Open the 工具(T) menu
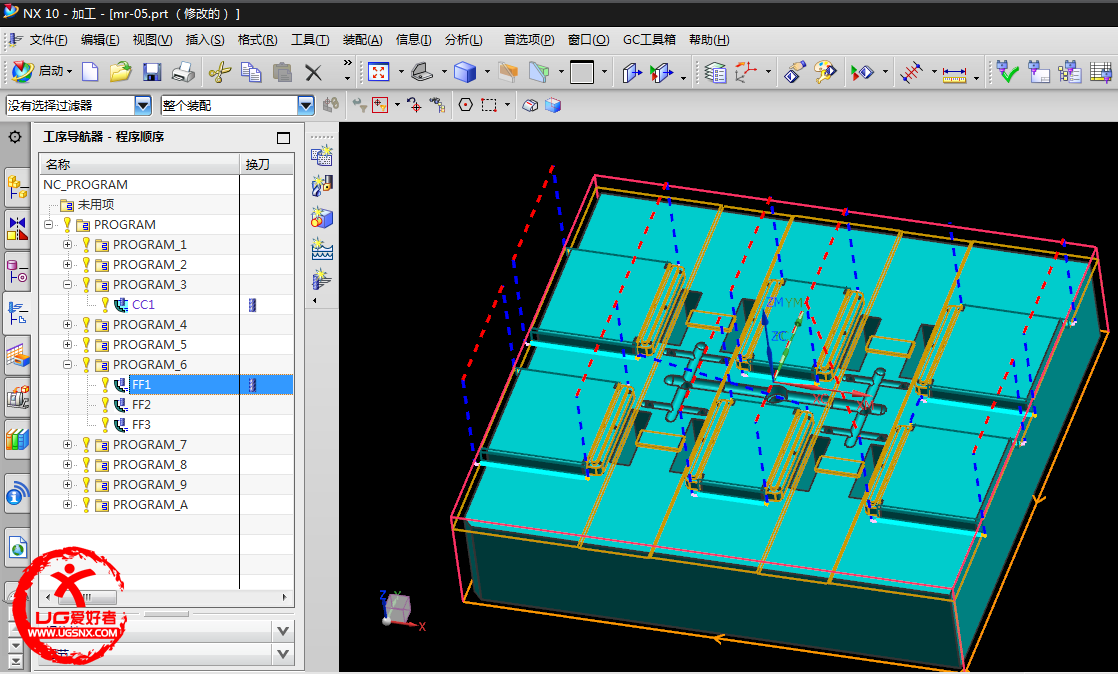Viewport: 1118px width, 674px height. [x=310, y=40]
